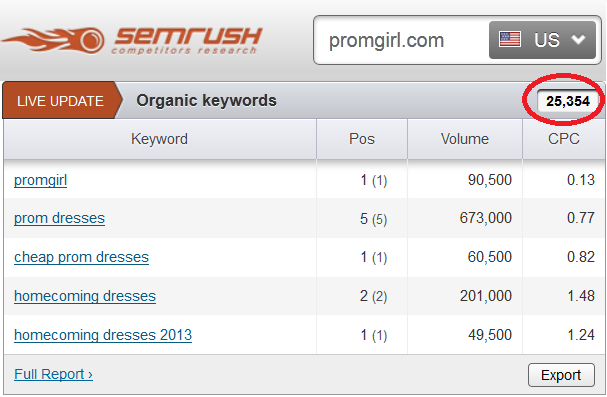Screen dimensions: 607x397
Task: Click the SEMrush fireball logo icon
Action: click(x=53, y=40)
